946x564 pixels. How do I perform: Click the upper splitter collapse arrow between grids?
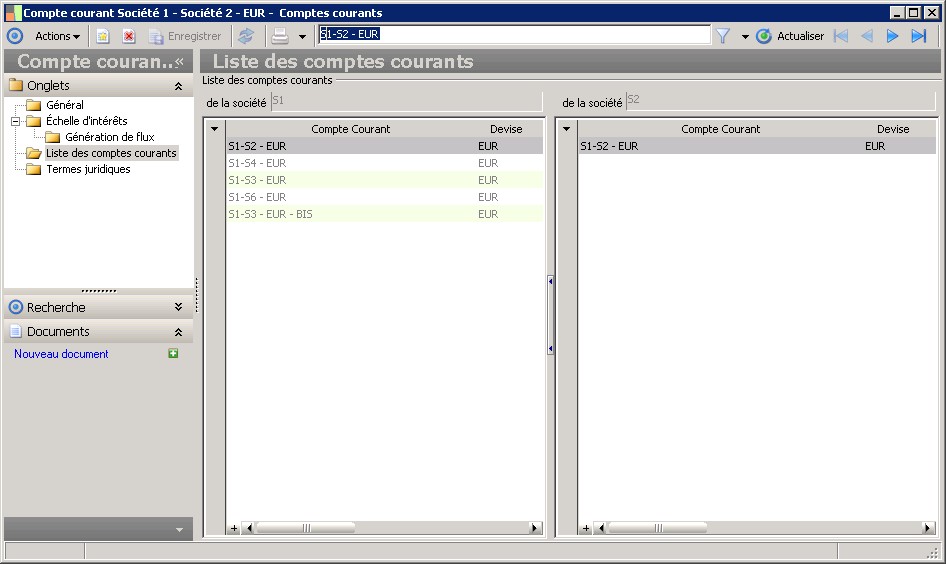[x=550, y=281]
